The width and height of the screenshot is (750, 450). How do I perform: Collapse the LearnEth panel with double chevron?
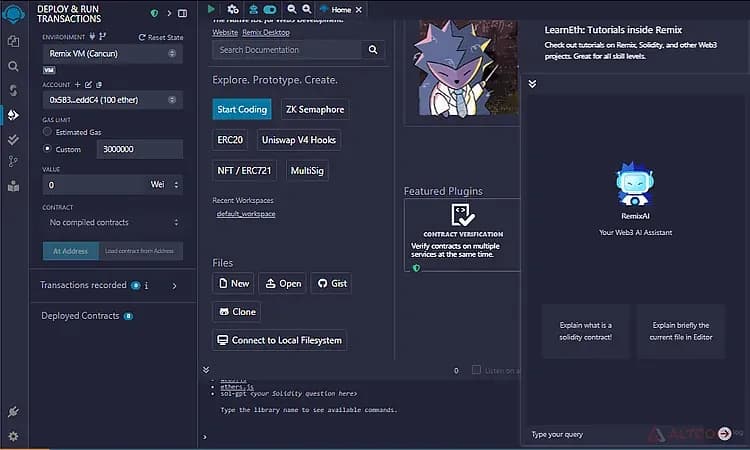(x=532, y=84)
